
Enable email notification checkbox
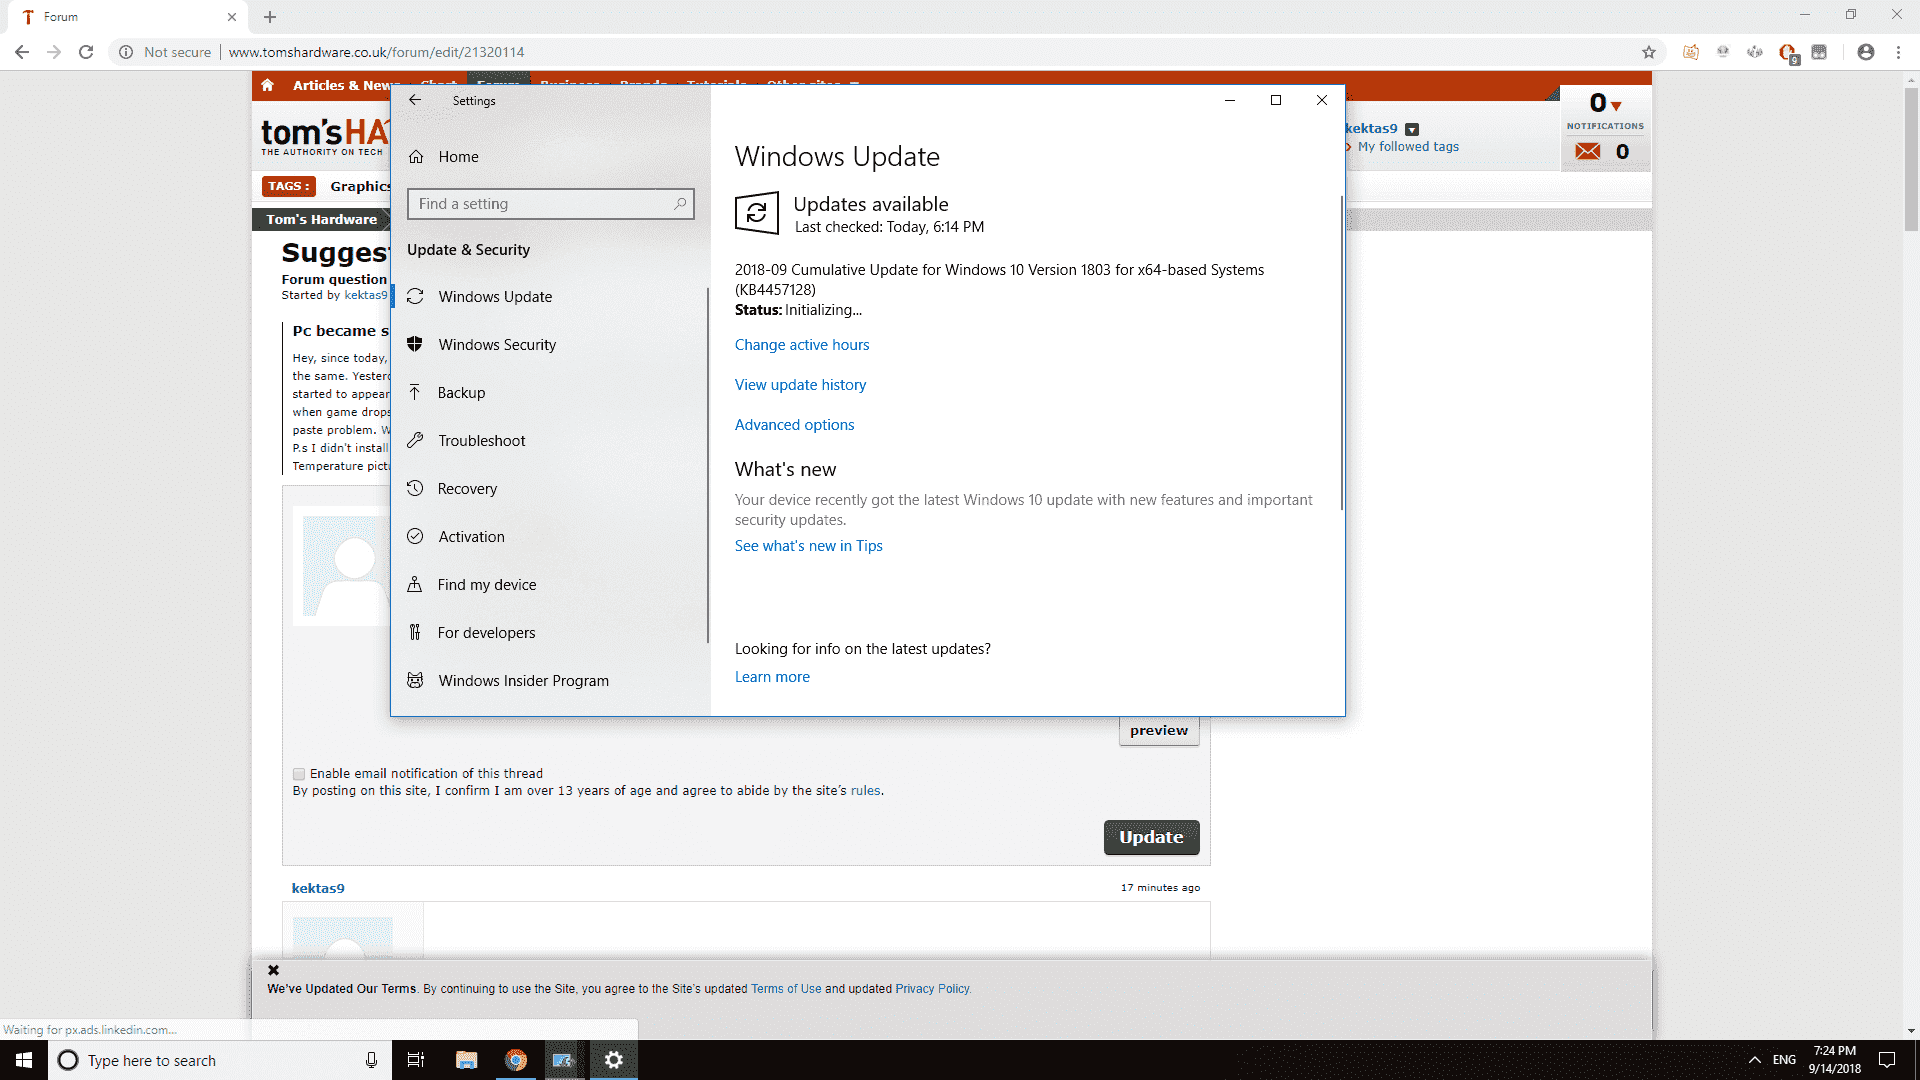pyautogui.click(x=298, y=774)
